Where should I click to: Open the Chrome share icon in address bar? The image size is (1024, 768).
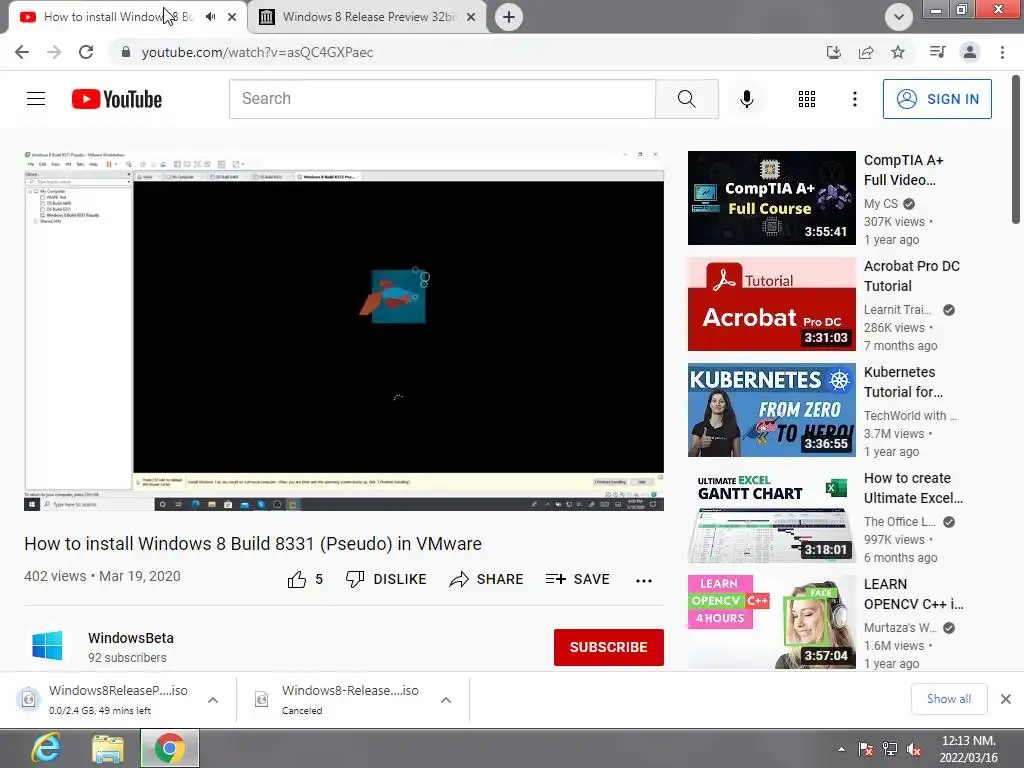(x=866, y=52)
